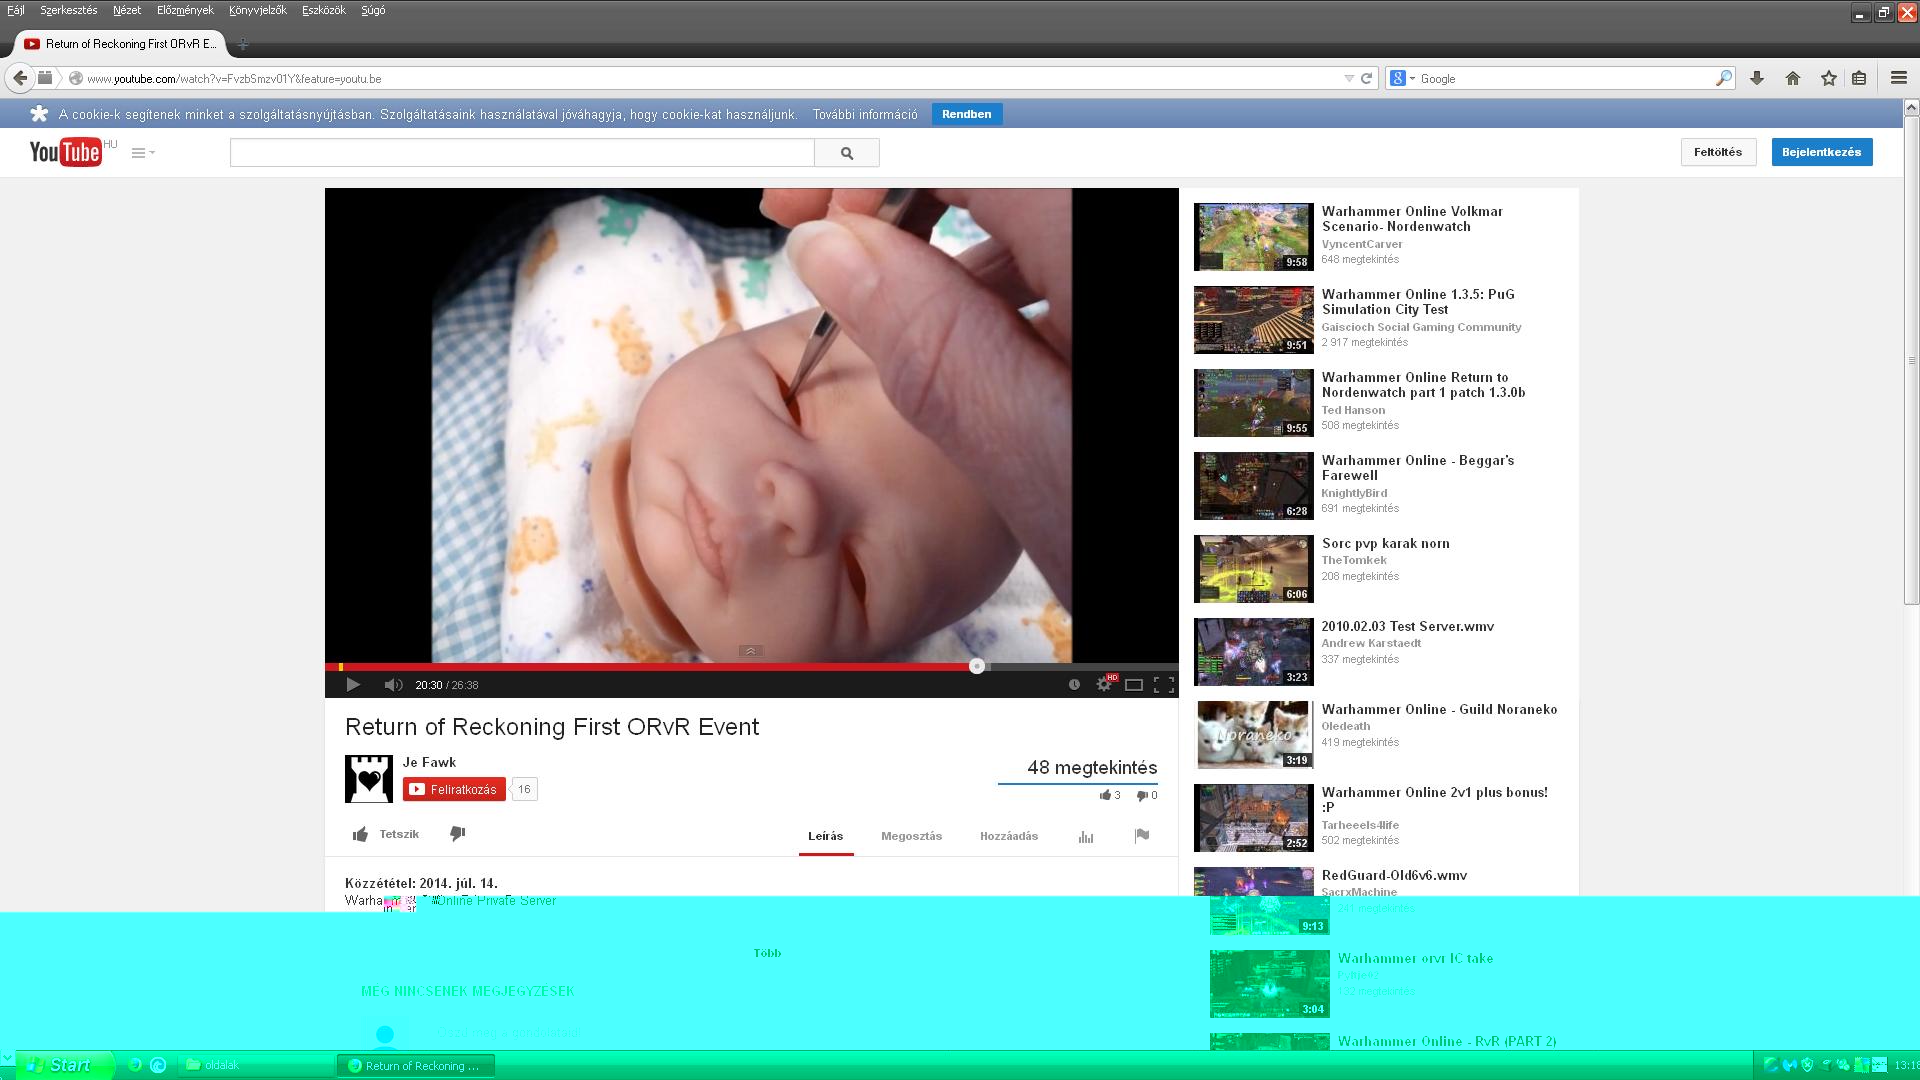Bookmark this page with the star icon
Screen dimensions: 1920x1080
pyautogui.click(x=1829, y=78)
